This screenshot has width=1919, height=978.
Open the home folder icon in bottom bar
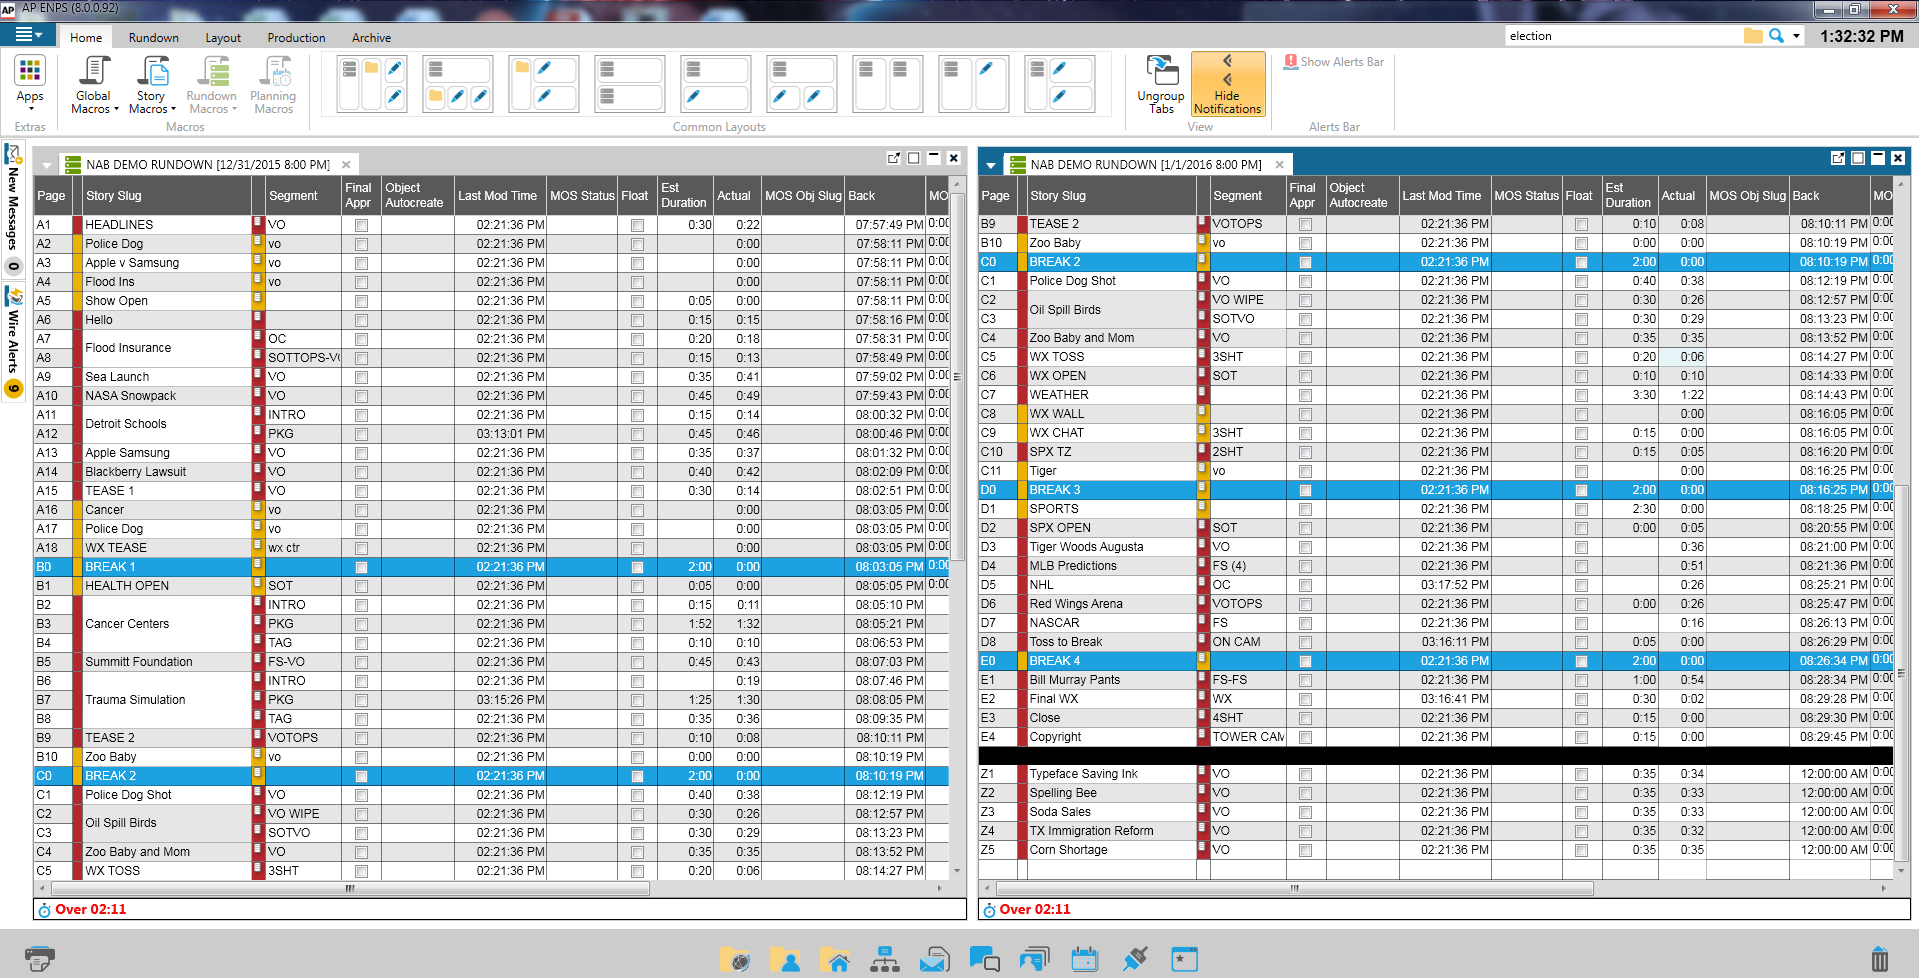(835, 960)
